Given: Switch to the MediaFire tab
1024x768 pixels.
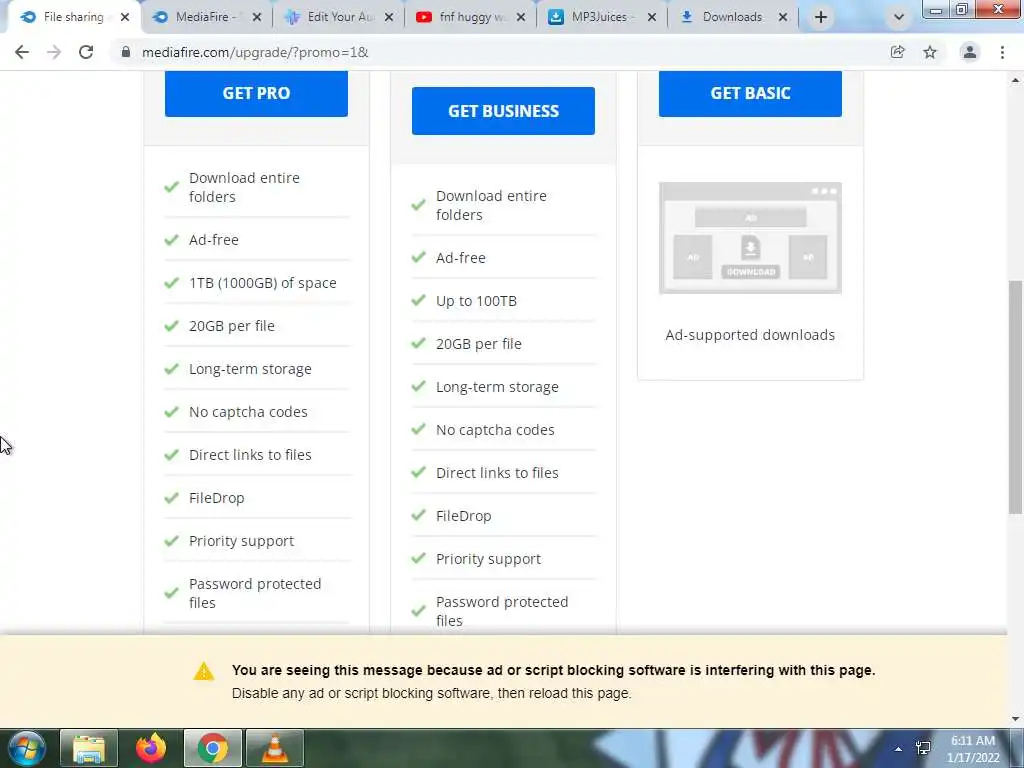Looking at the screenshot, I should pyautogui.click(x=204, y=17).
